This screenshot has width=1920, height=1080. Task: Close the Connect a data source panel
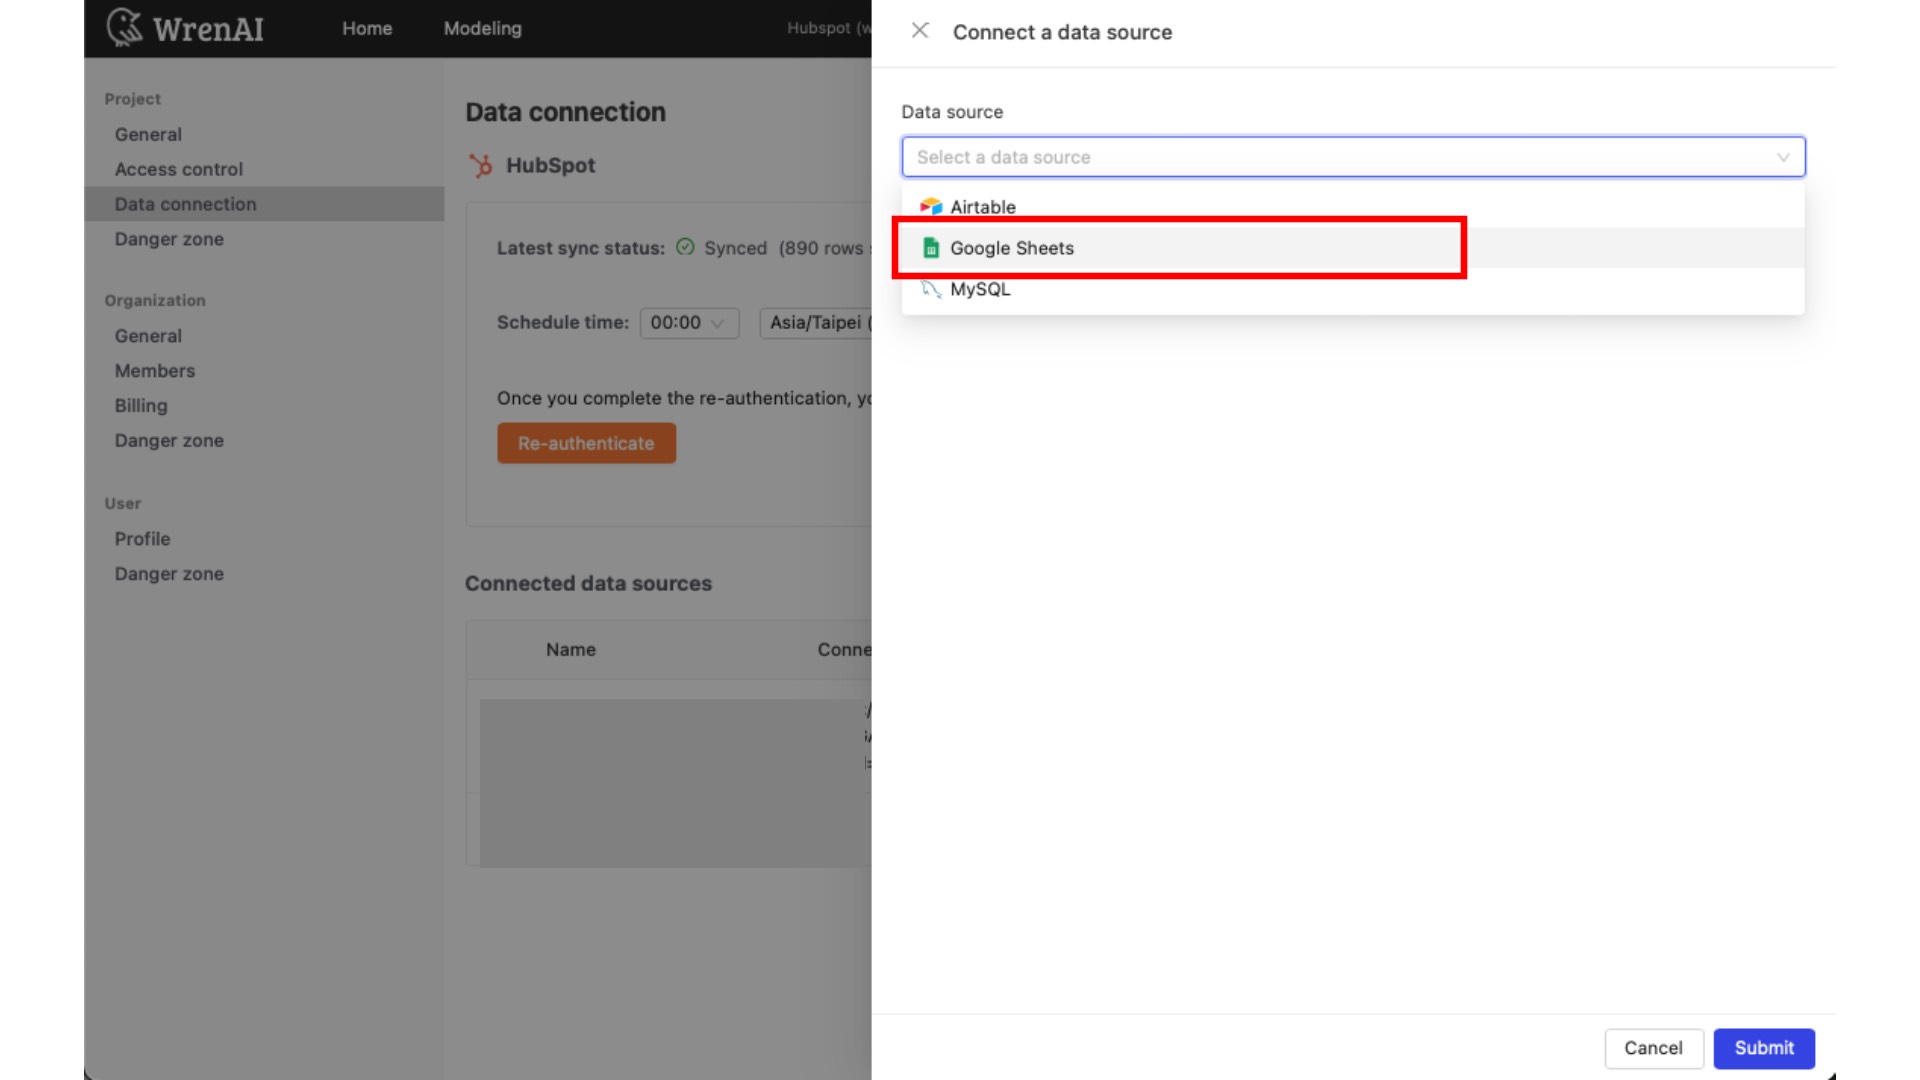click(x=920, y=31)
